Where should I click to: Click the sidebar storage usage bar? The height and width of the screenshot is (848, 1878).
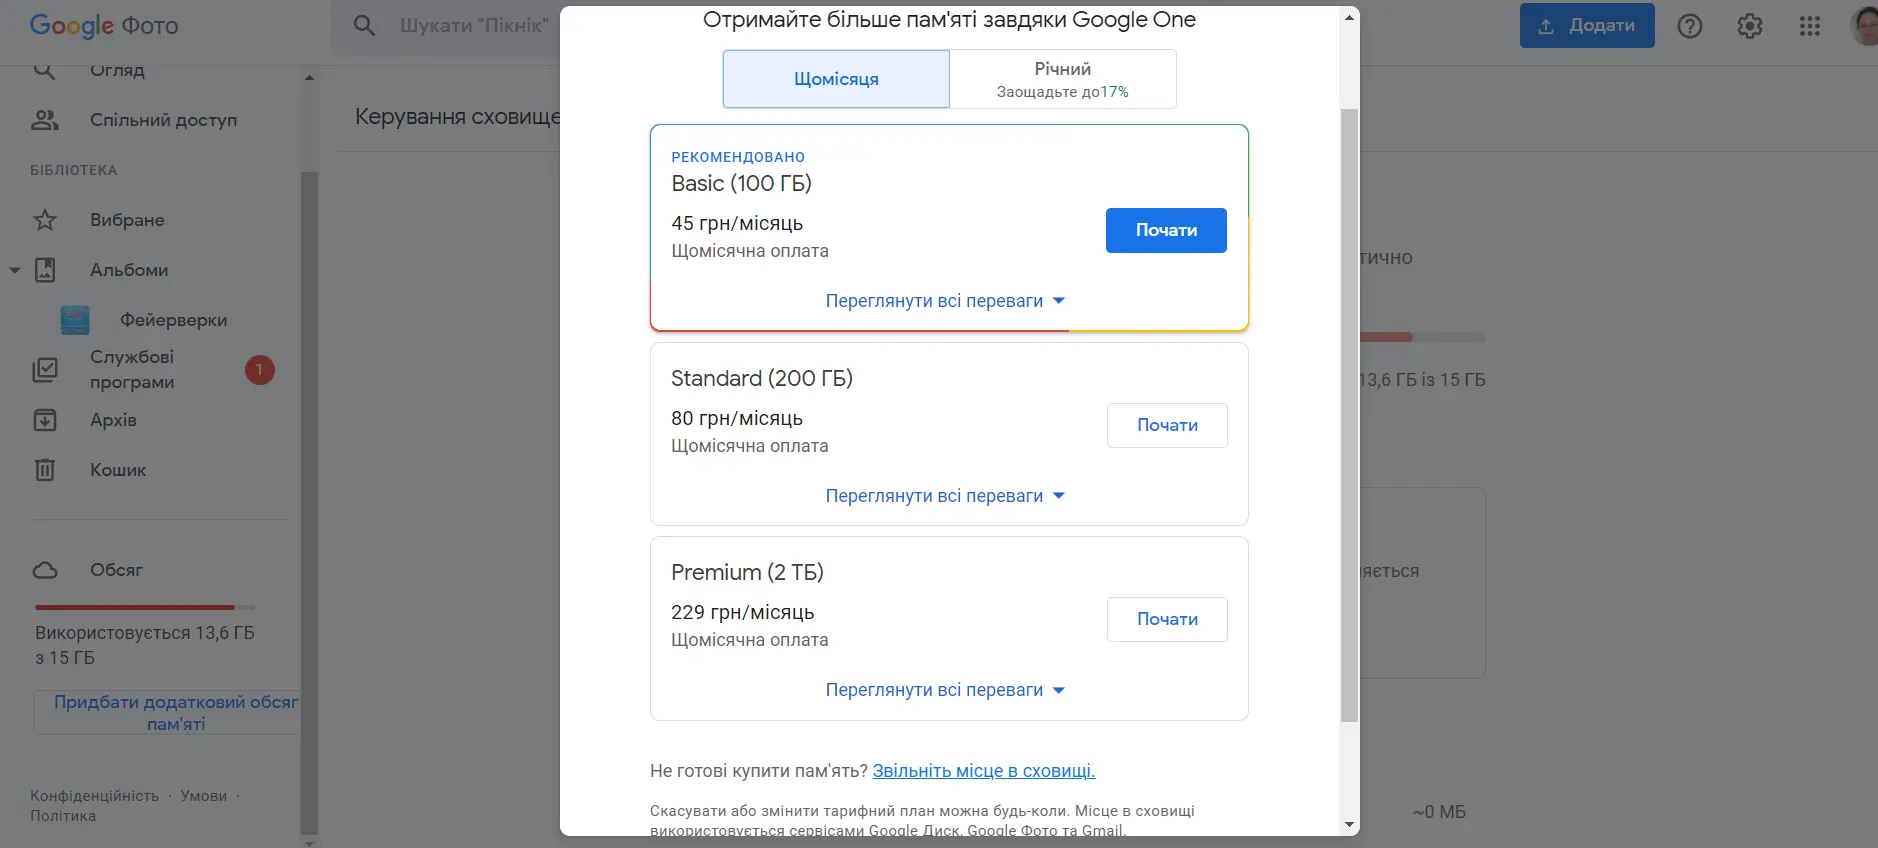tap(145, 607)
